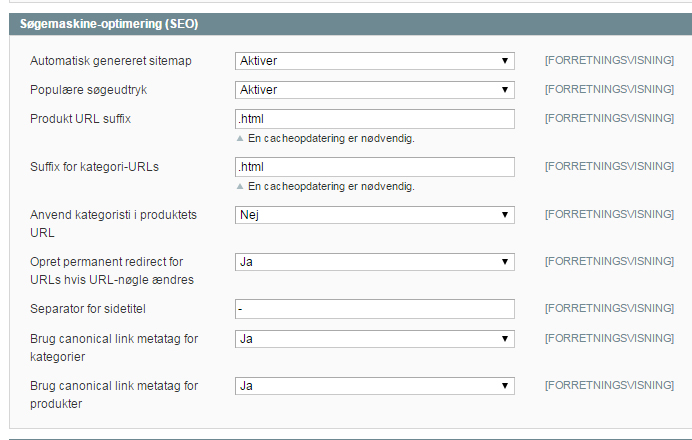Image resolution: width=692 pixels, height=440 pixels.
Task: Open the Populære søgeudtryk dropdown
Action: tap(375, 90)
